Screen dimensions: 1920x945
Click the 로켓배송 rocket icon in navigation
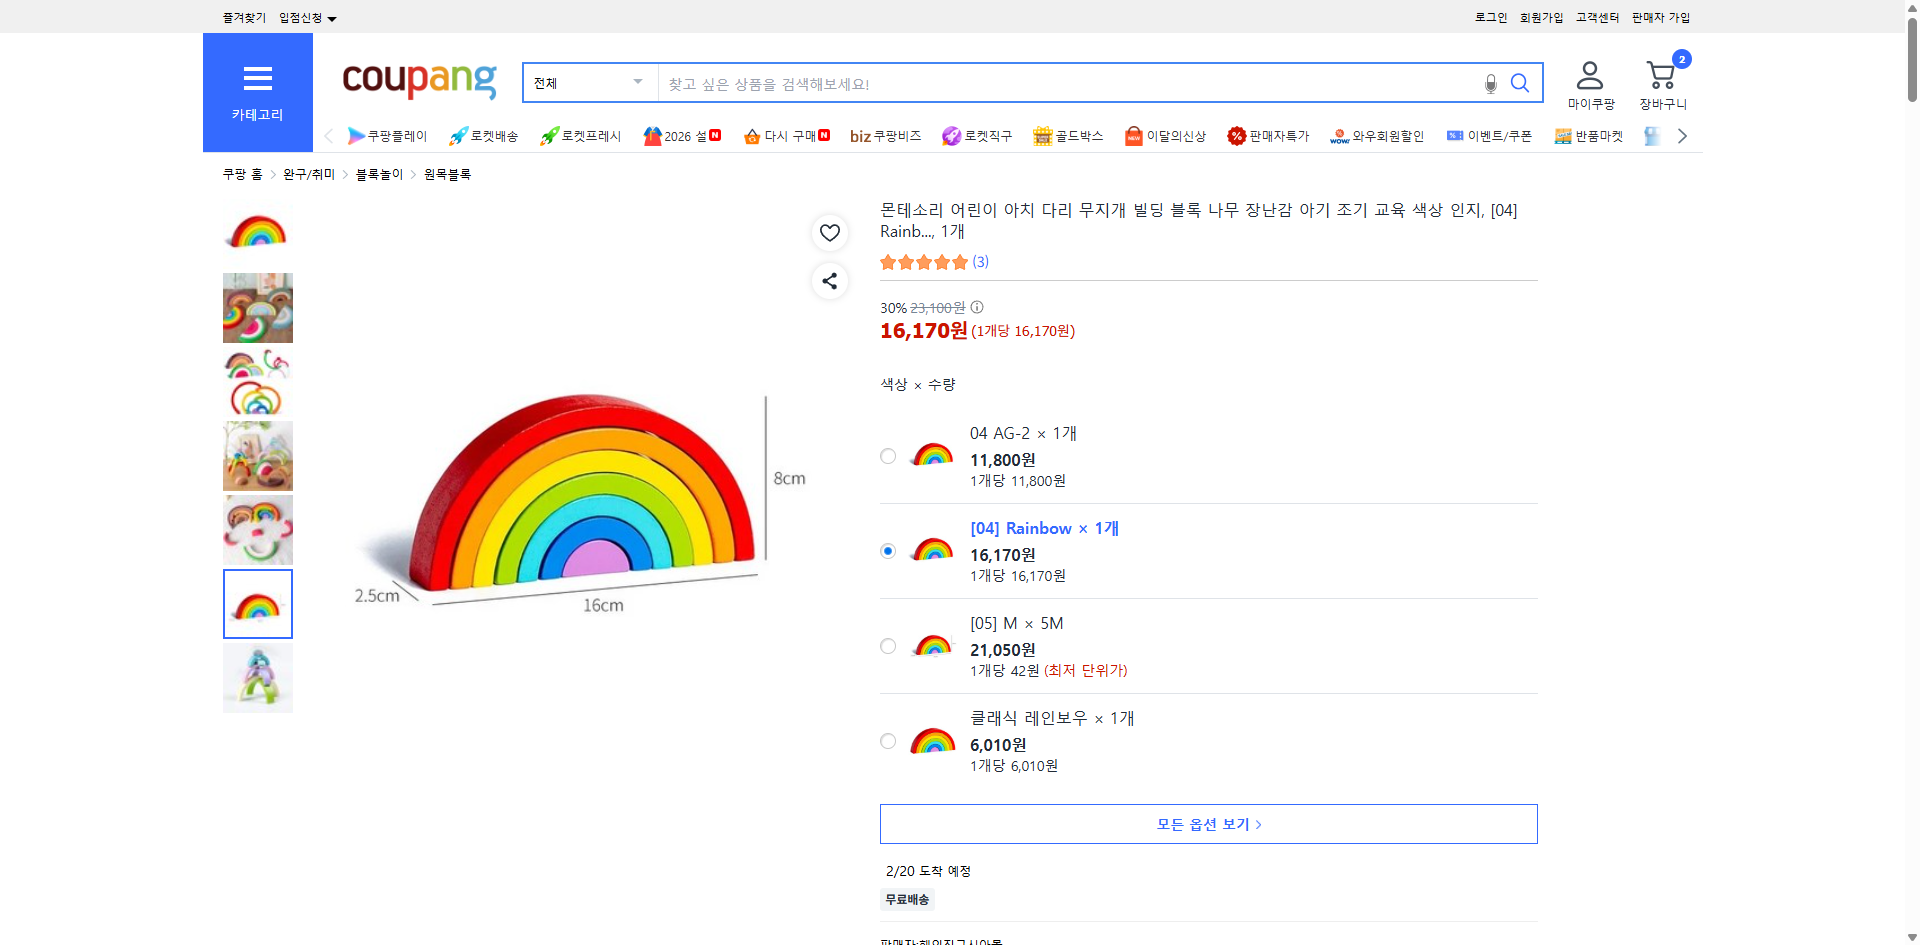[x=457, y=135]
